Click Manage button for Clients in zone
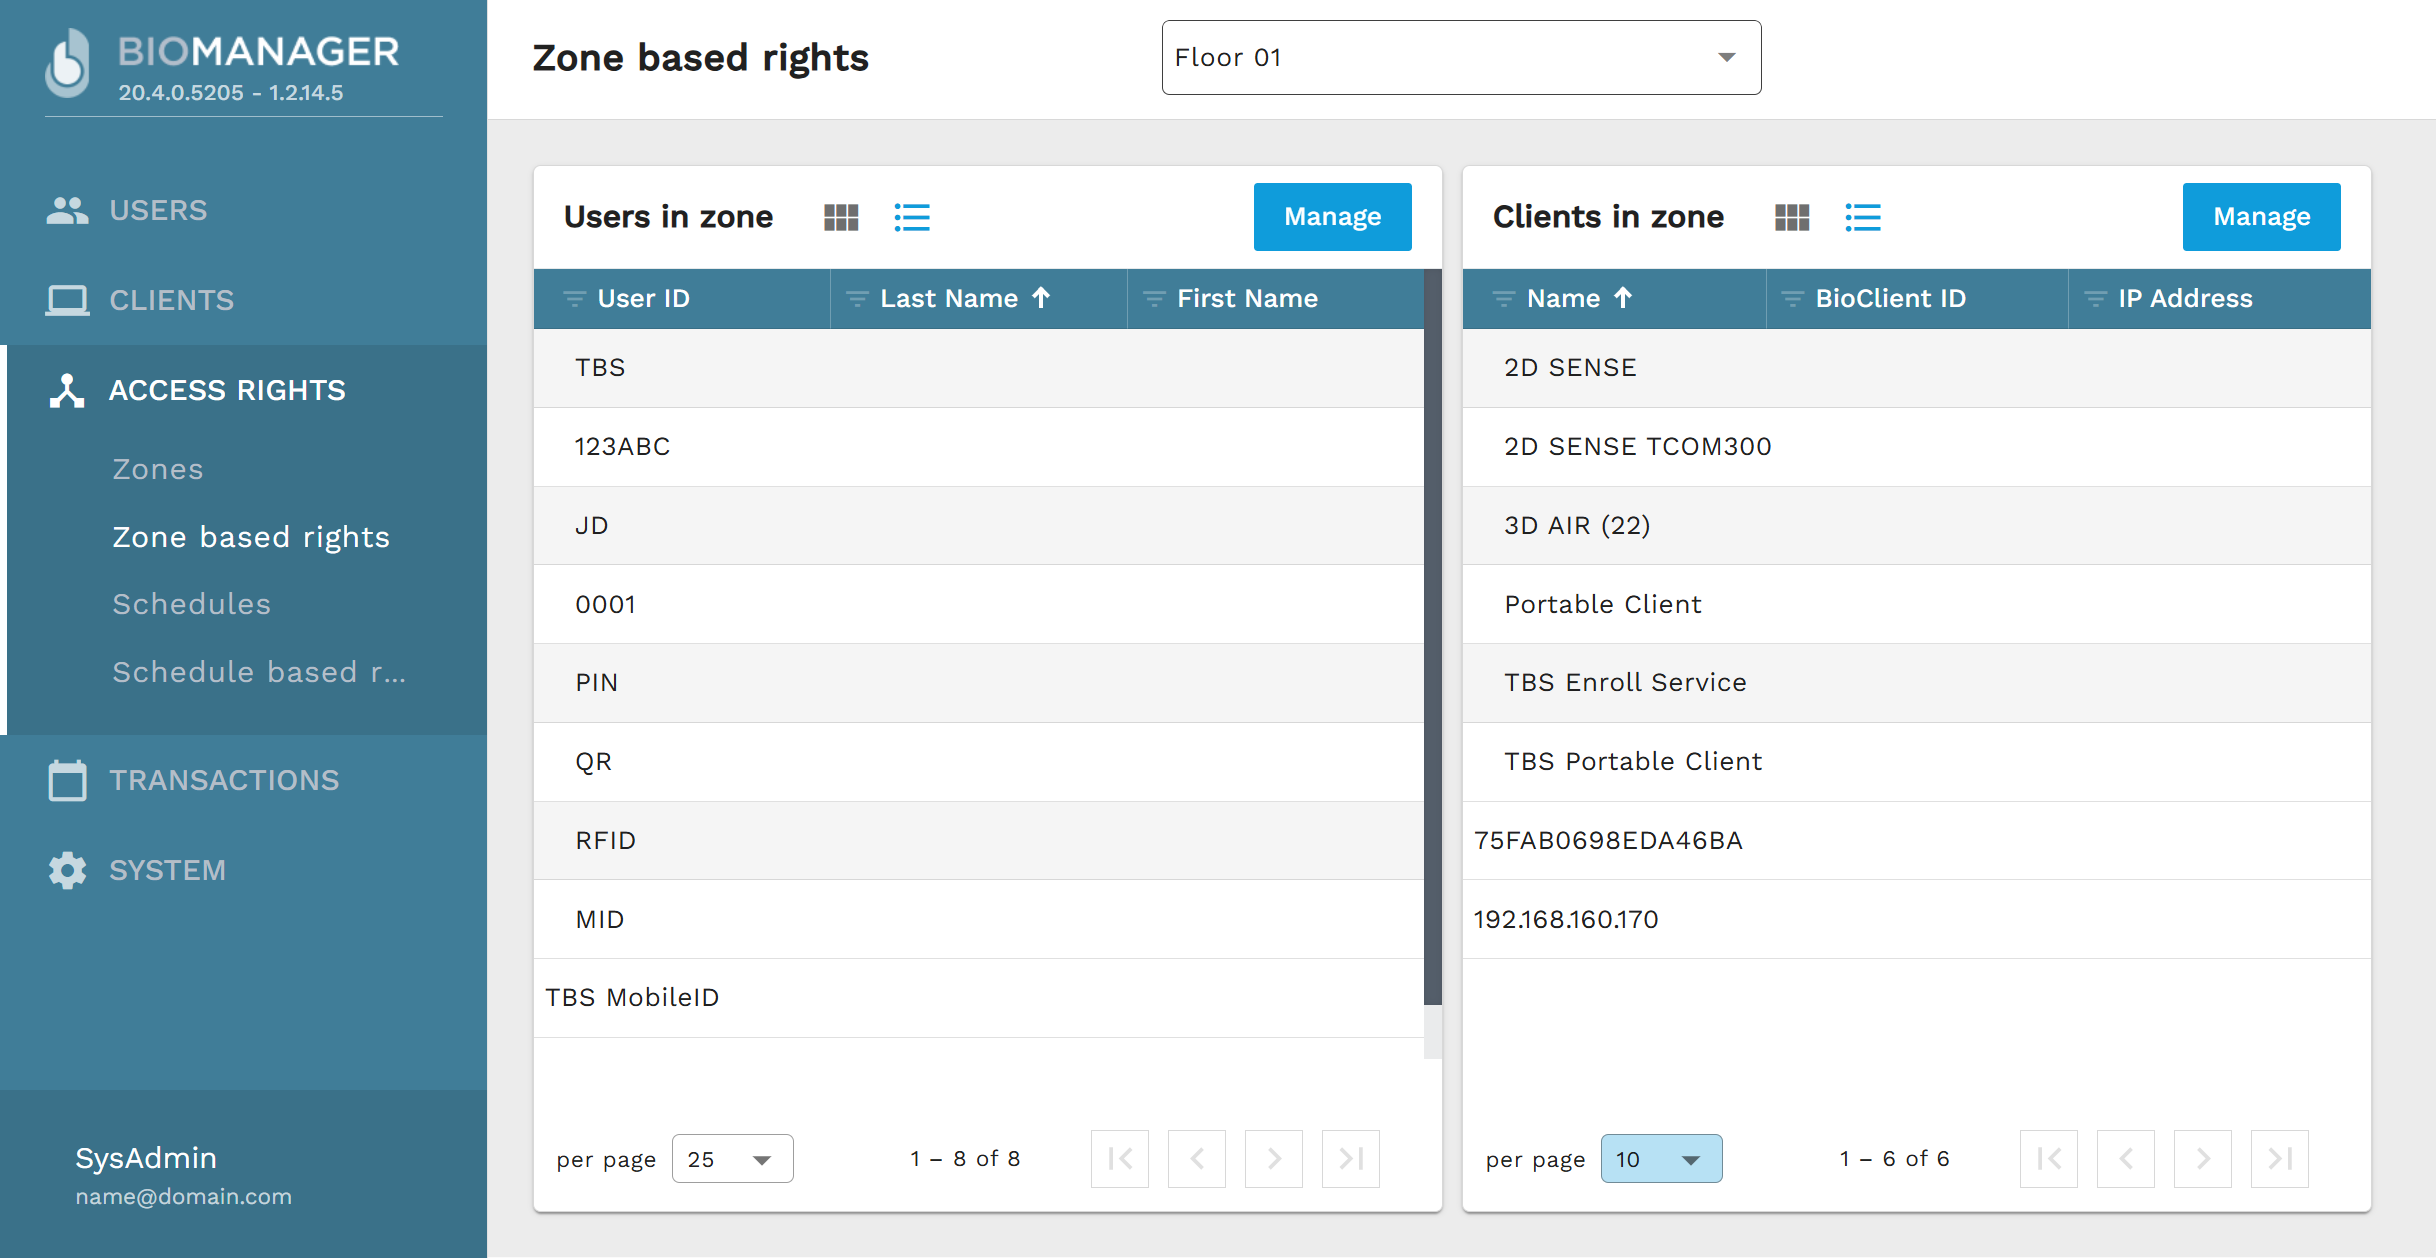Screen dimensions: 2436x1258 pyautogui.click(x=2261, y=217)
